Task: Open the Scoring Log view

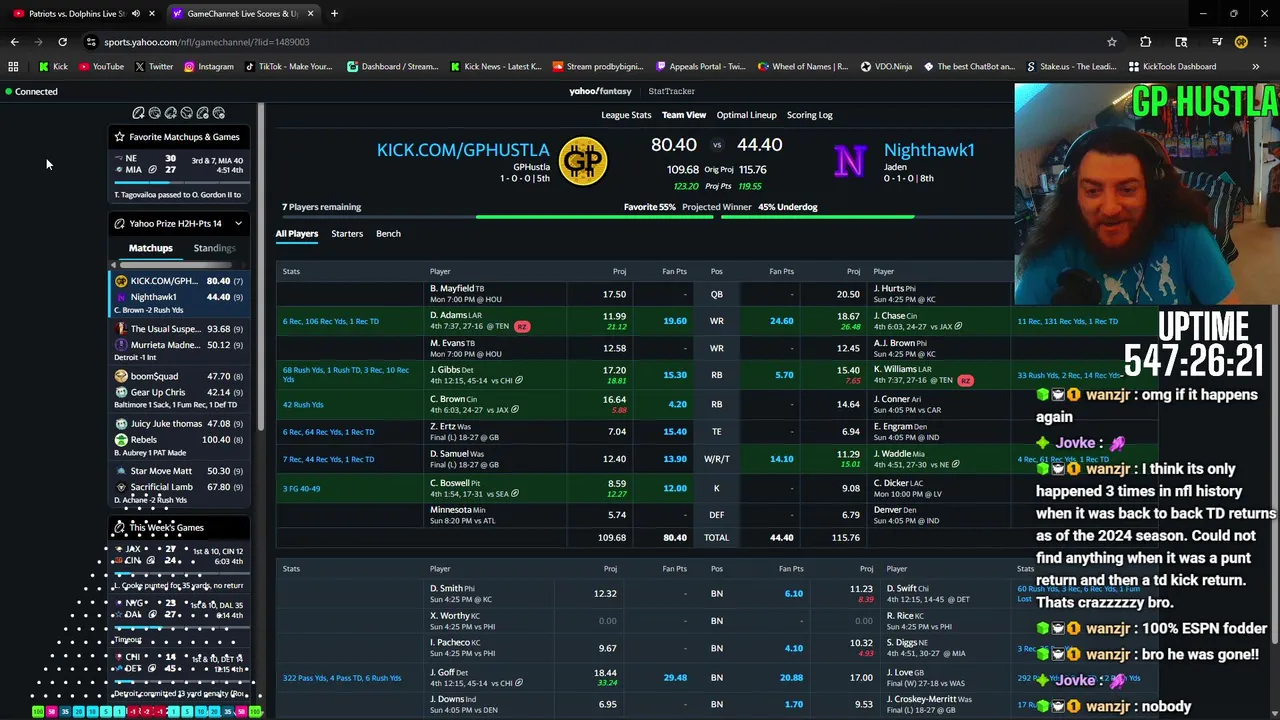Action: [809, 115]
